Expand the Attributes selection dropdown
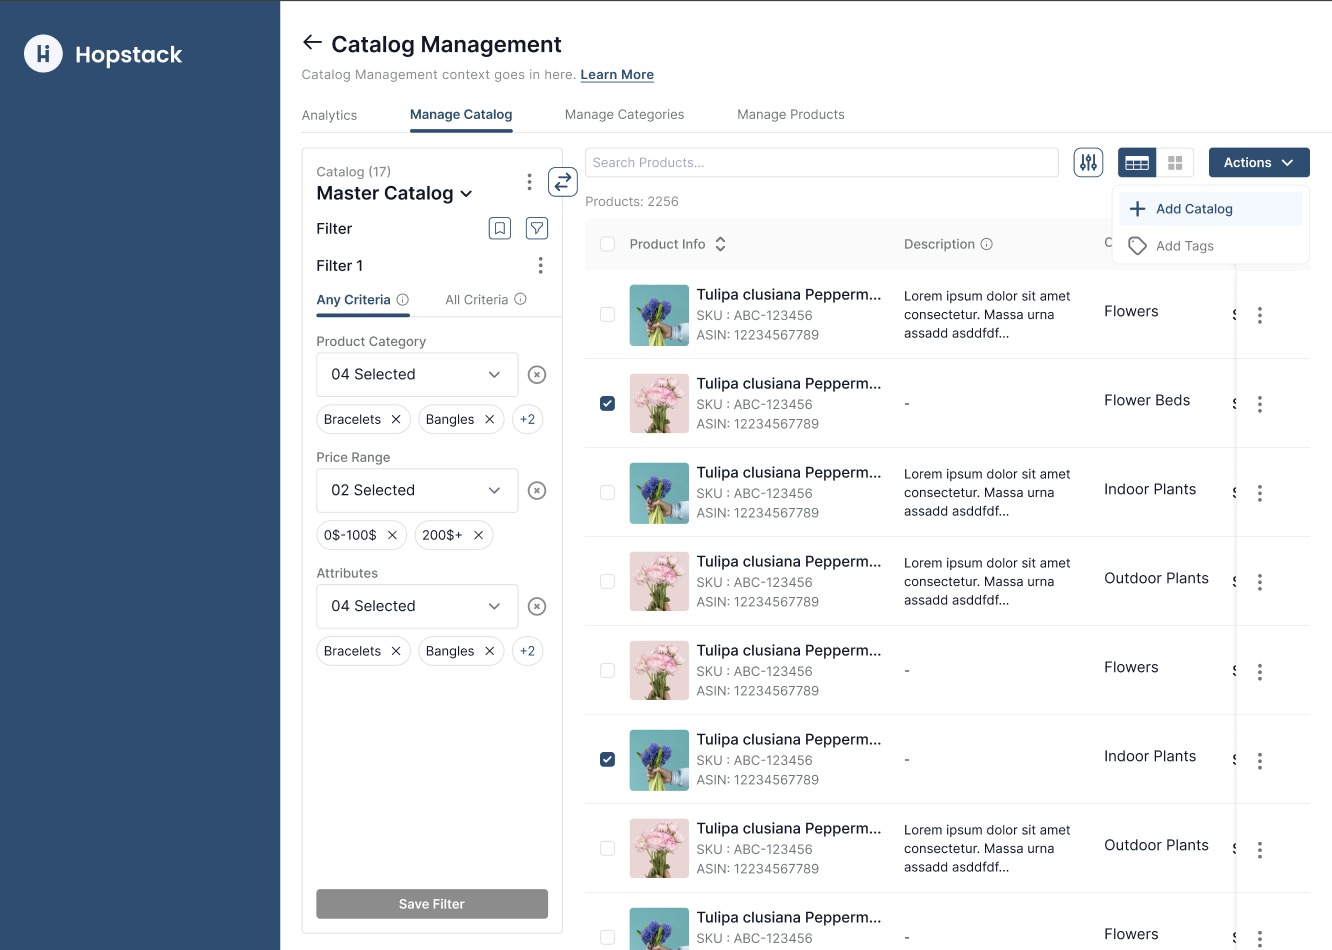The width and height of the screenshot is (1332, 950). (x=417, y=606)
